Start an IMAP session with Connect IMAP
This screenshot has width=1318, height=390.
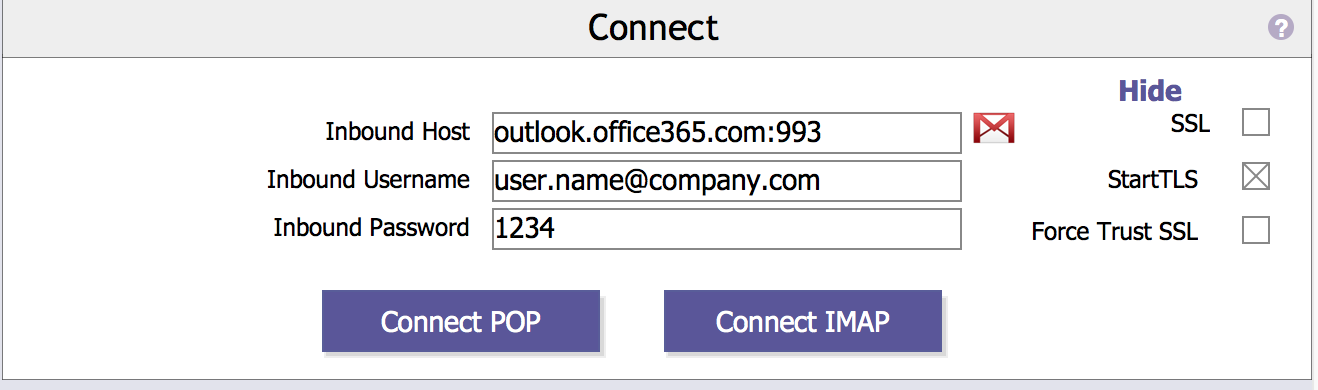point(803,322)
